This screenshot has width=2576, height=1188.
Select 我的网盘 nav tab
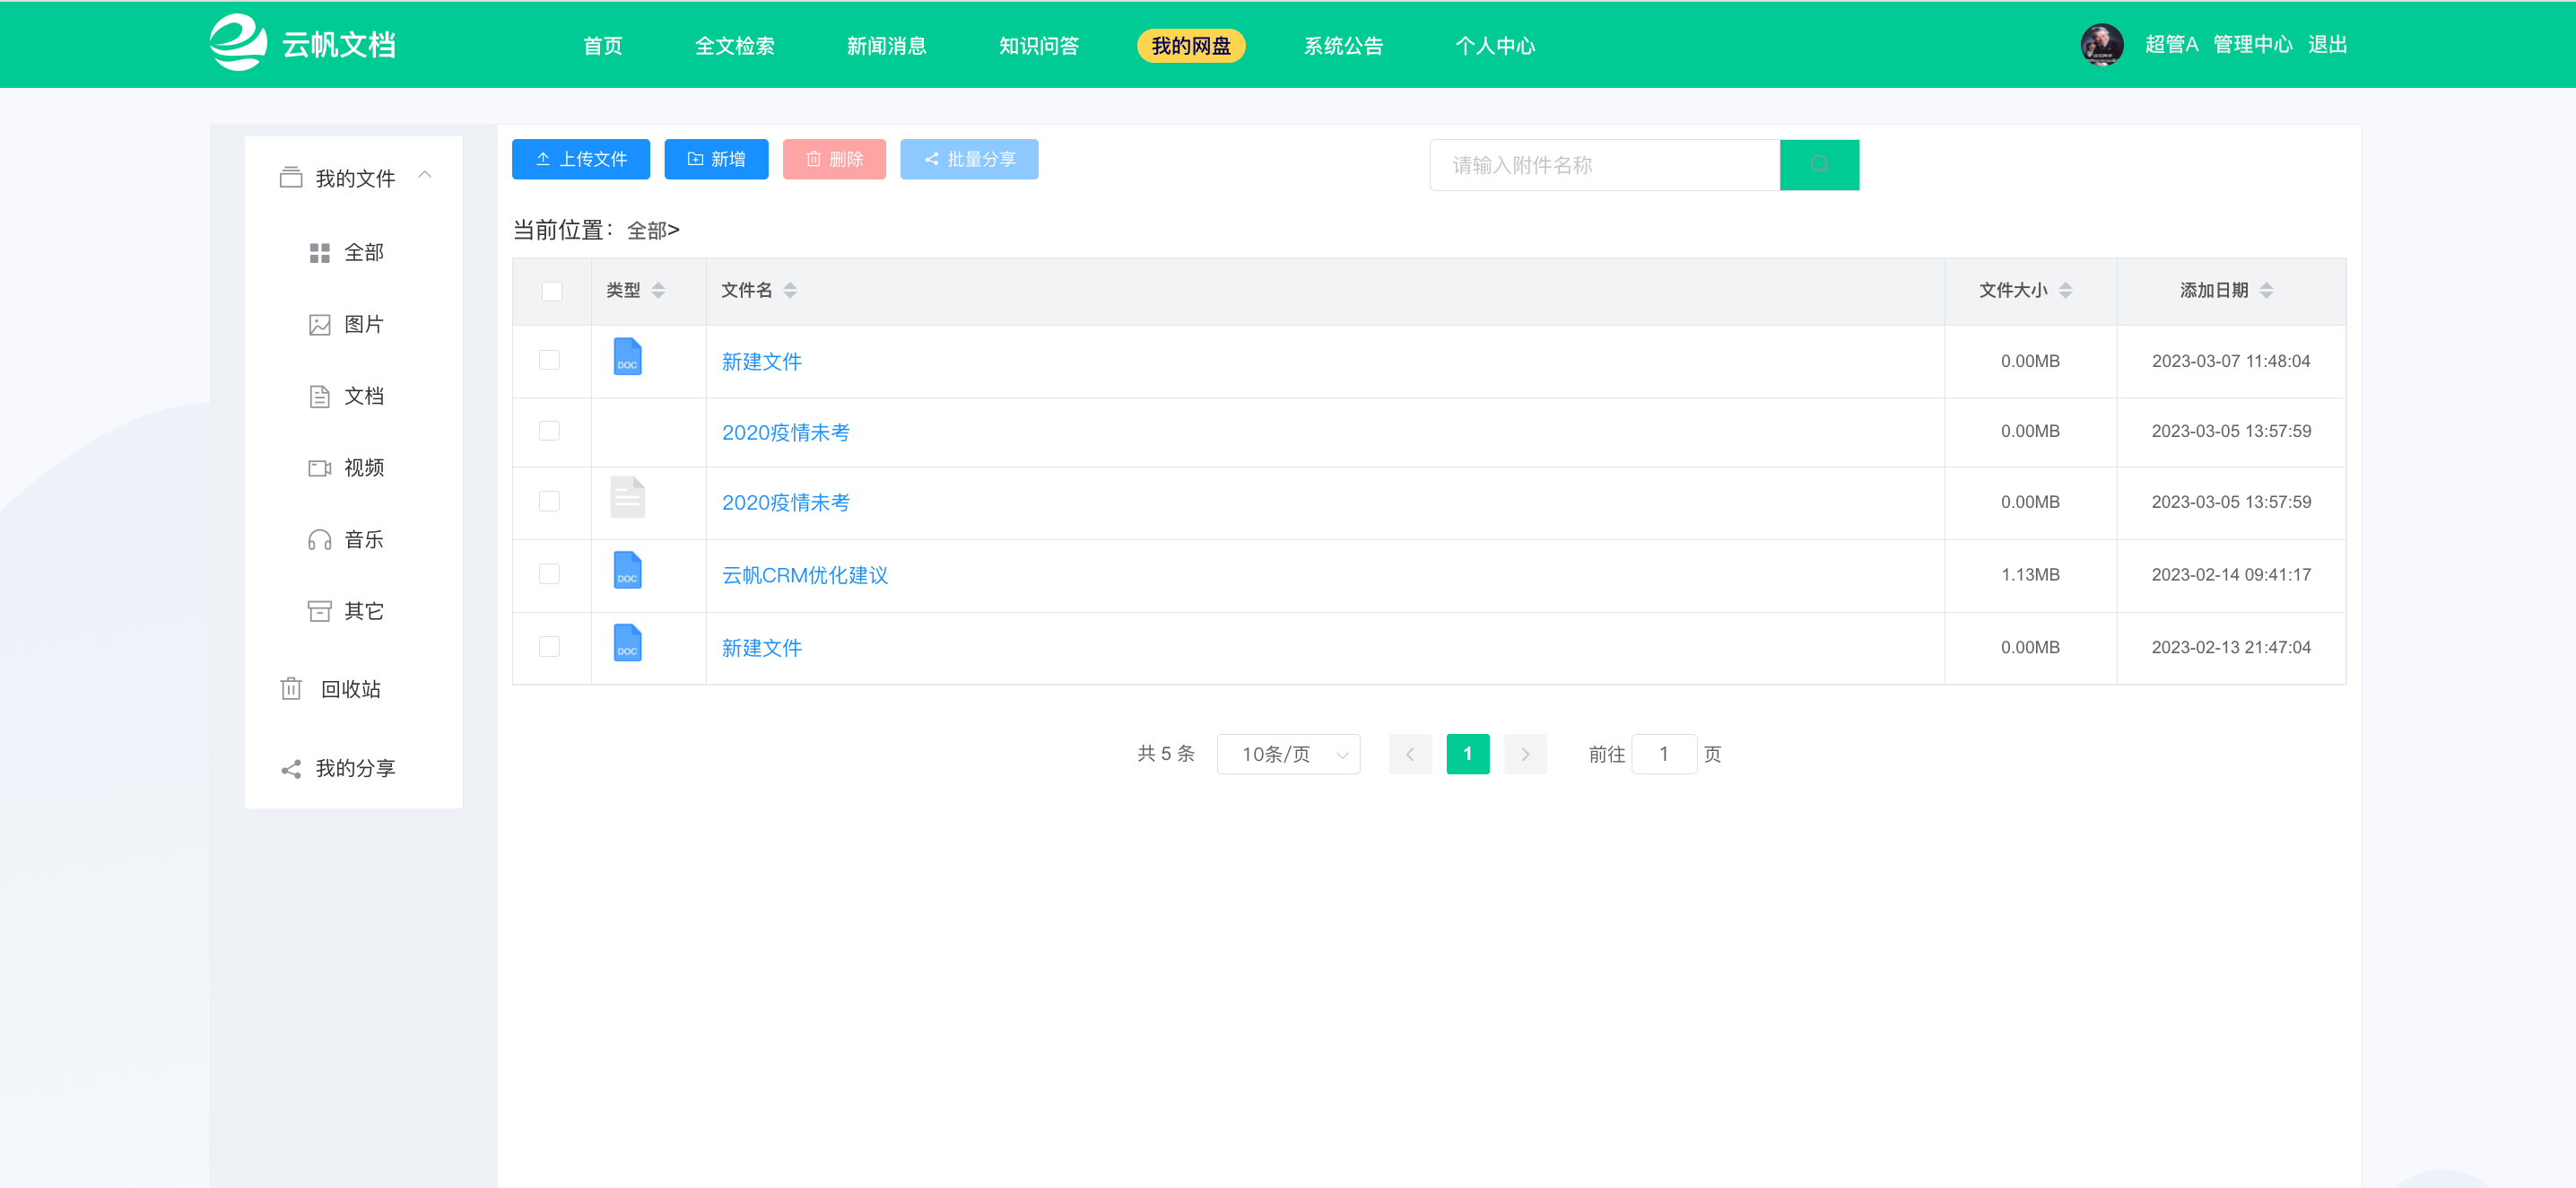[x=1191, y=46]
